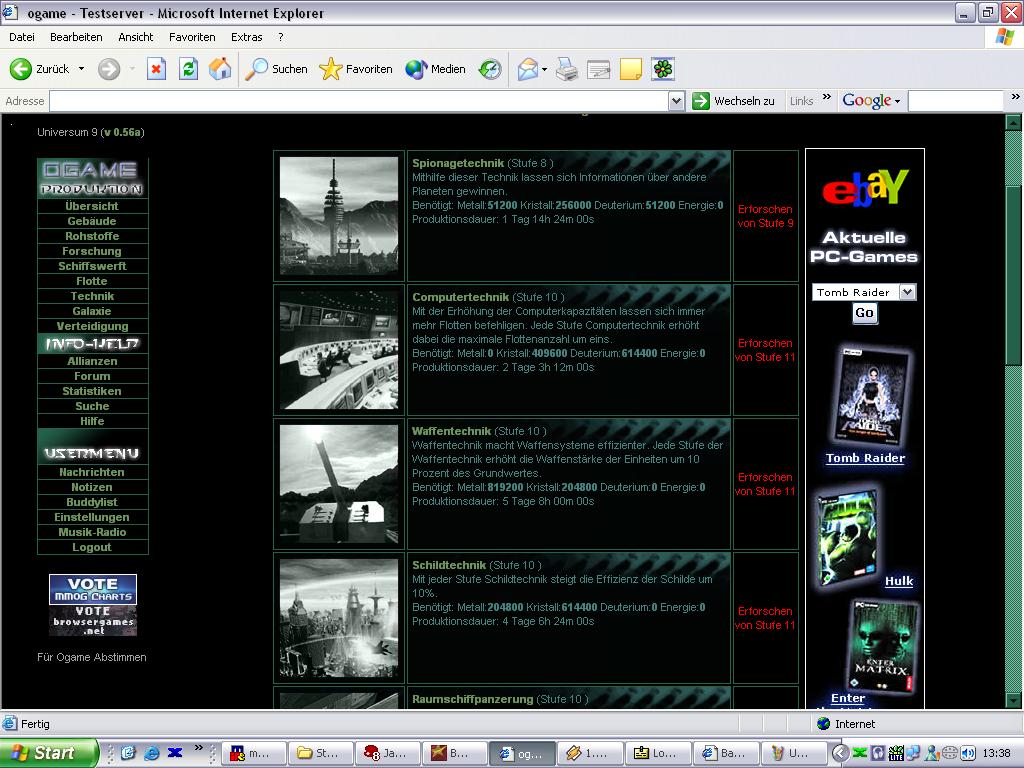The image size is (1024, 768).
Task: Click the Vote MMOG Charts banner
Action: point(93,589)
